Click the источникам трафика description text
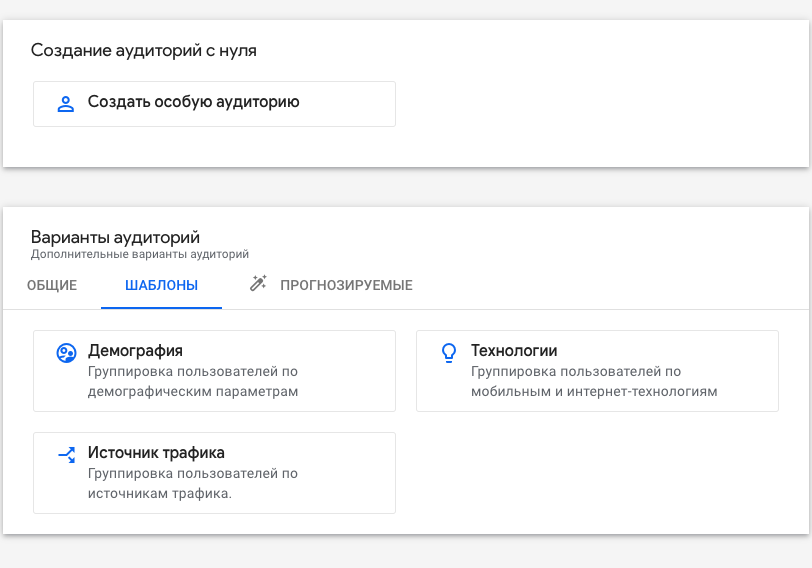 pyautogui.click(x=160, y=493)
